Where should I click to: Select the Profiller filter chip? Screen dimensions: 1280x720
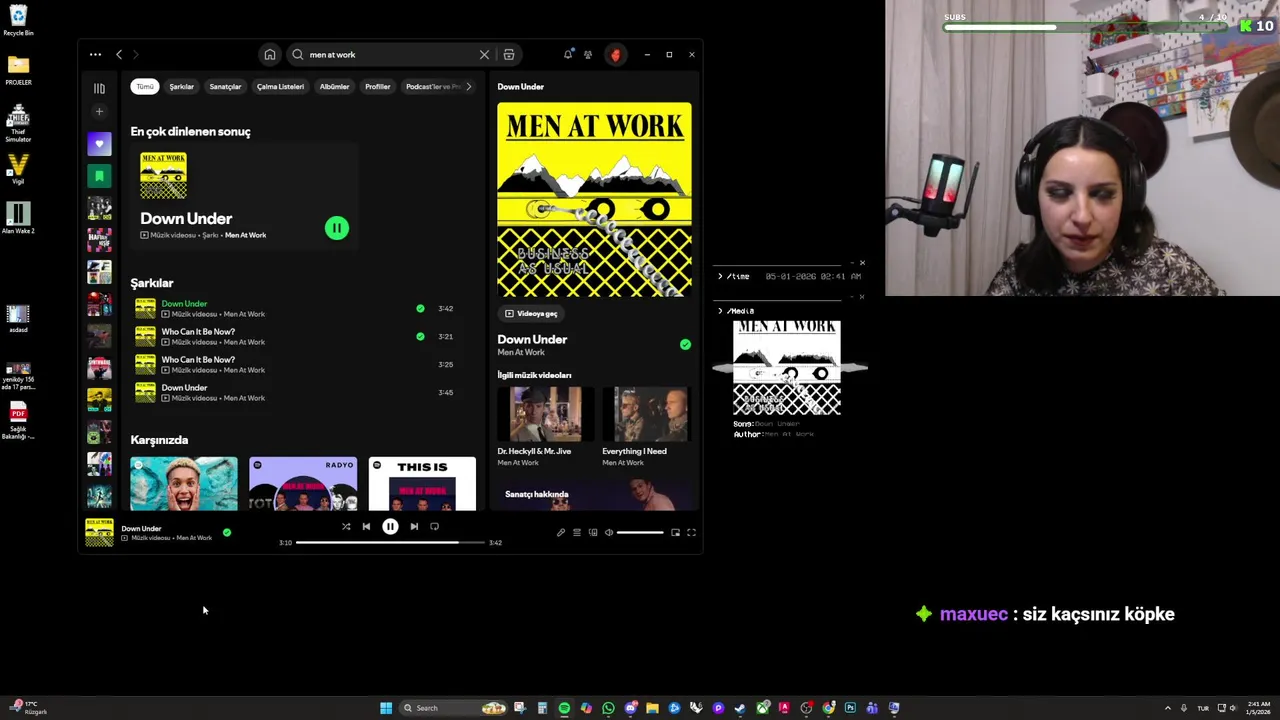coord(378,86)
